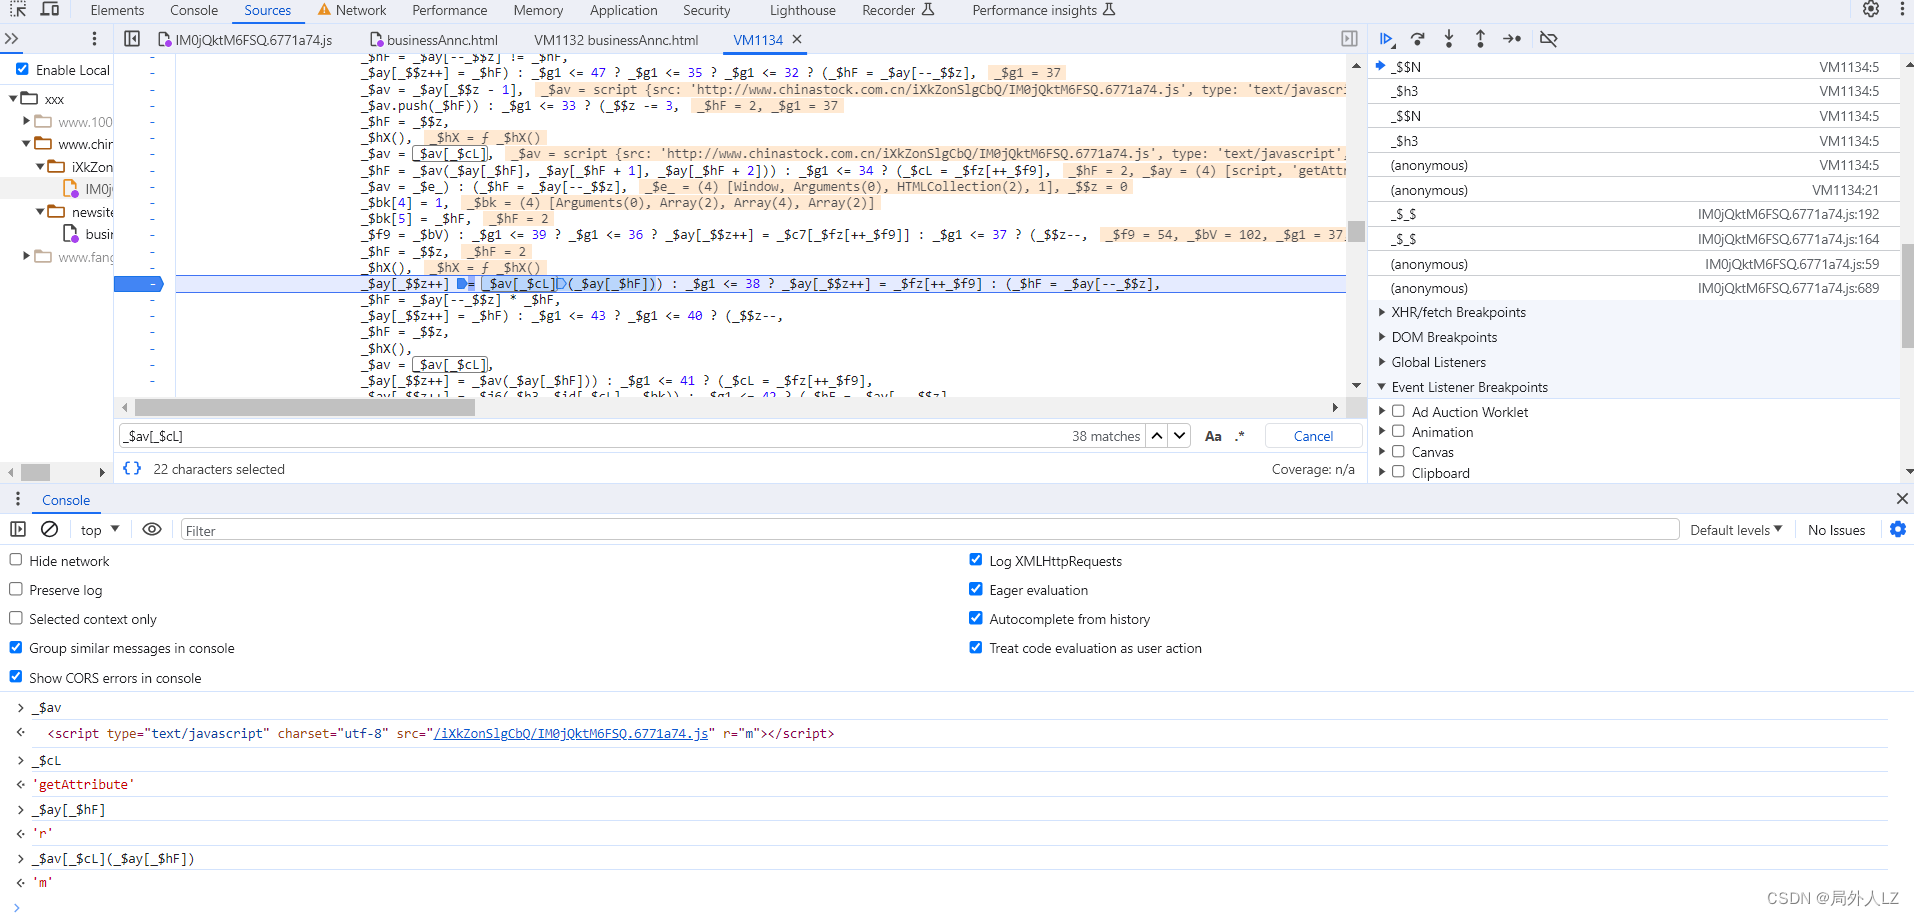Uncheck Autocomplete from history
Viewport: 1914px width, 916px height.
pyautogui.click(x=976, y=618)
